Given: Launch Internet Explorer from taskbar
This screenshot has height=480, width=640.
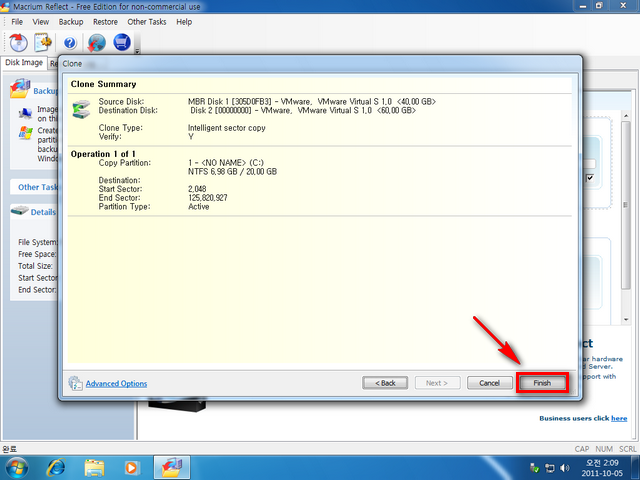Looking at the screenshot, I should (56, 468).
